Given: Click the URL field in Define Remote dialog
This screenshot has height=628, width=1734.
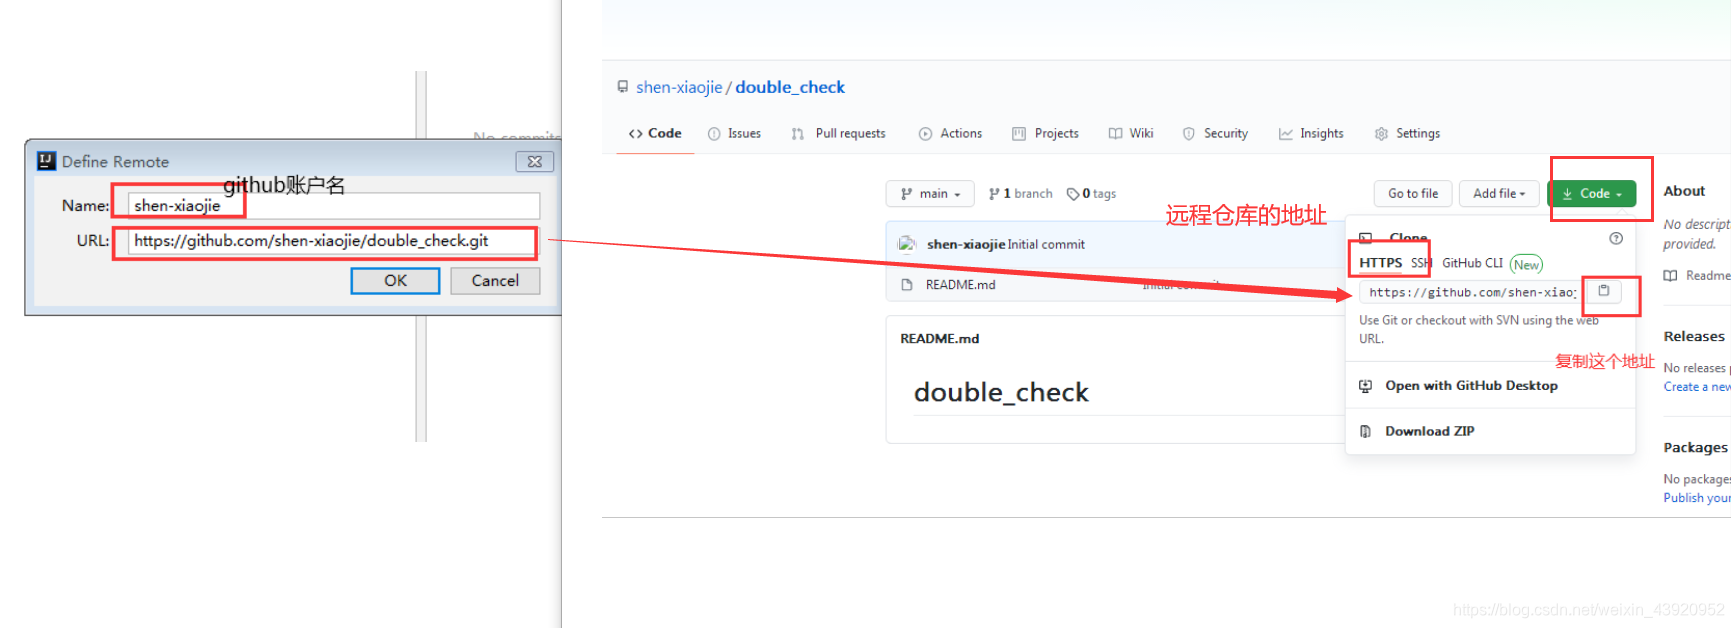Looking at the screenshot, I should tap(334, 241).
